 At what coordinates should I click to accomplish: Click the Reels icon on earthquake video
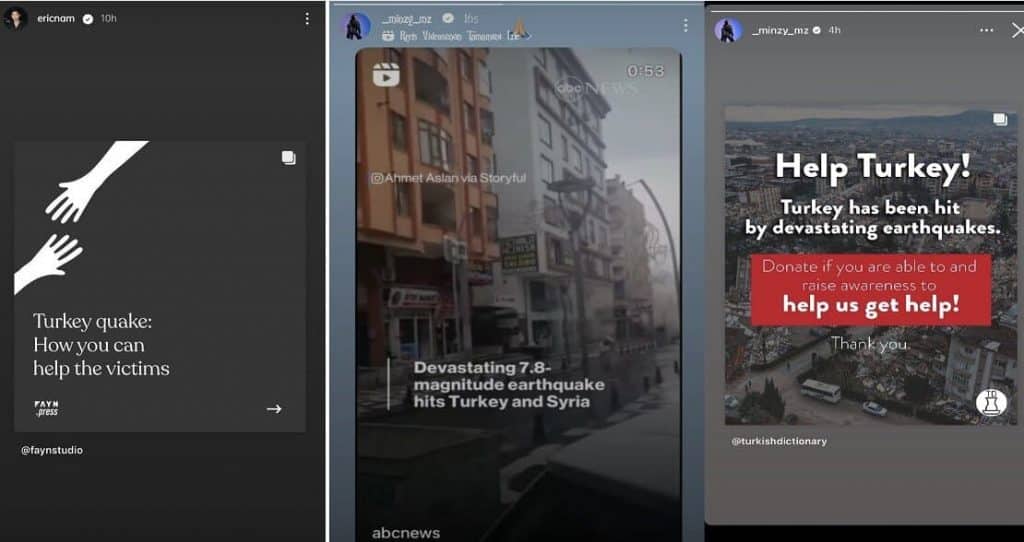coord(385,74)
